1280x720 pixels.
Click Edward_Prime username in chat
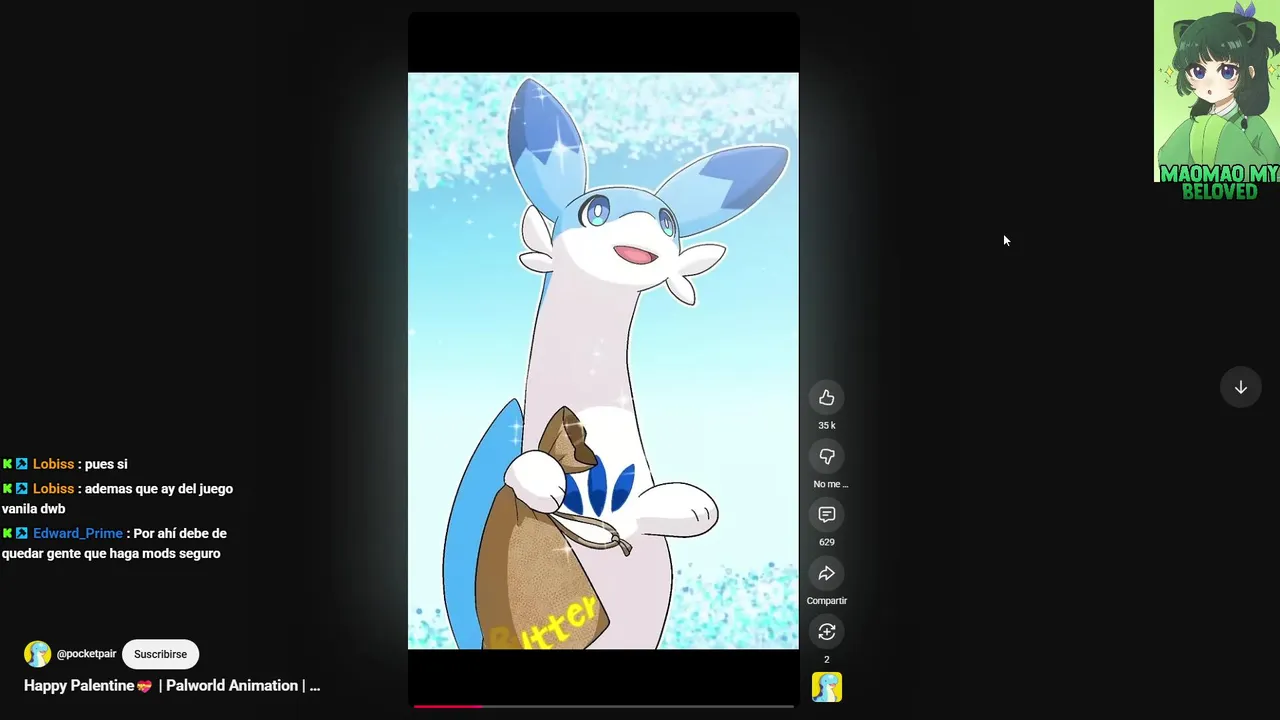click(x=78, y=534)
